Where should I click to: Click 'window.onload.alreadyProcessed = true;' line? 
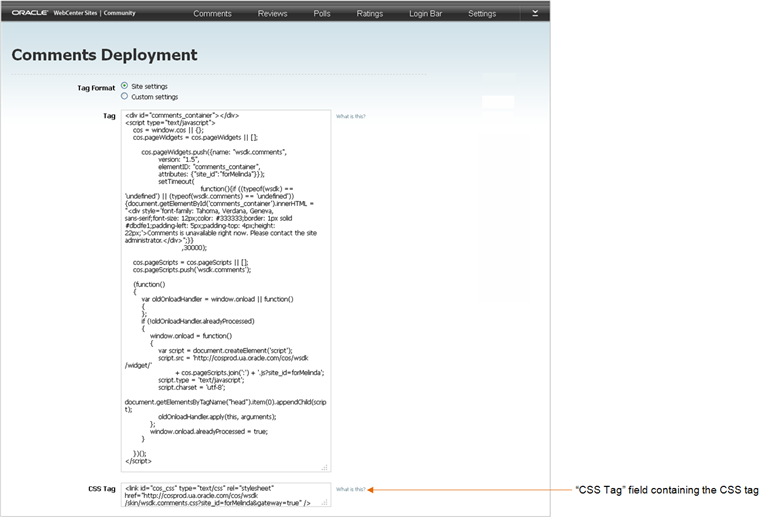click(x=209, y=431)
